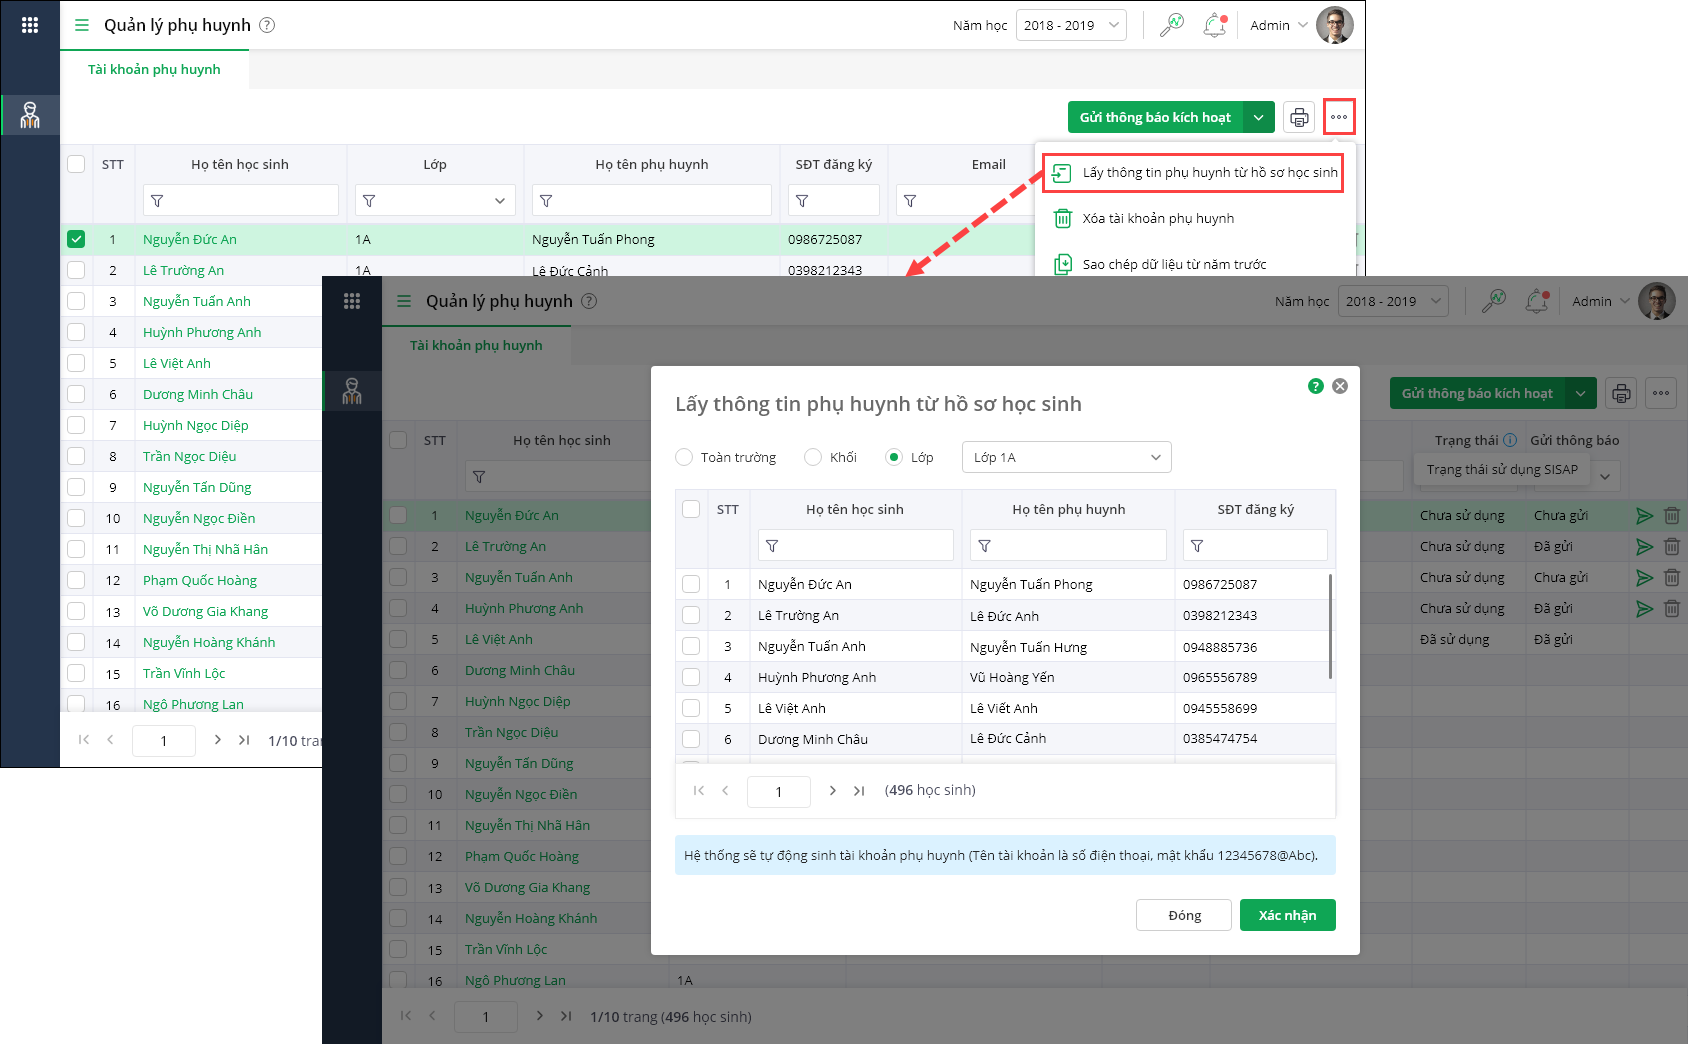Click the page number field in the dialog pagination
This screenshot has height=1044, width=1688.
779,791
